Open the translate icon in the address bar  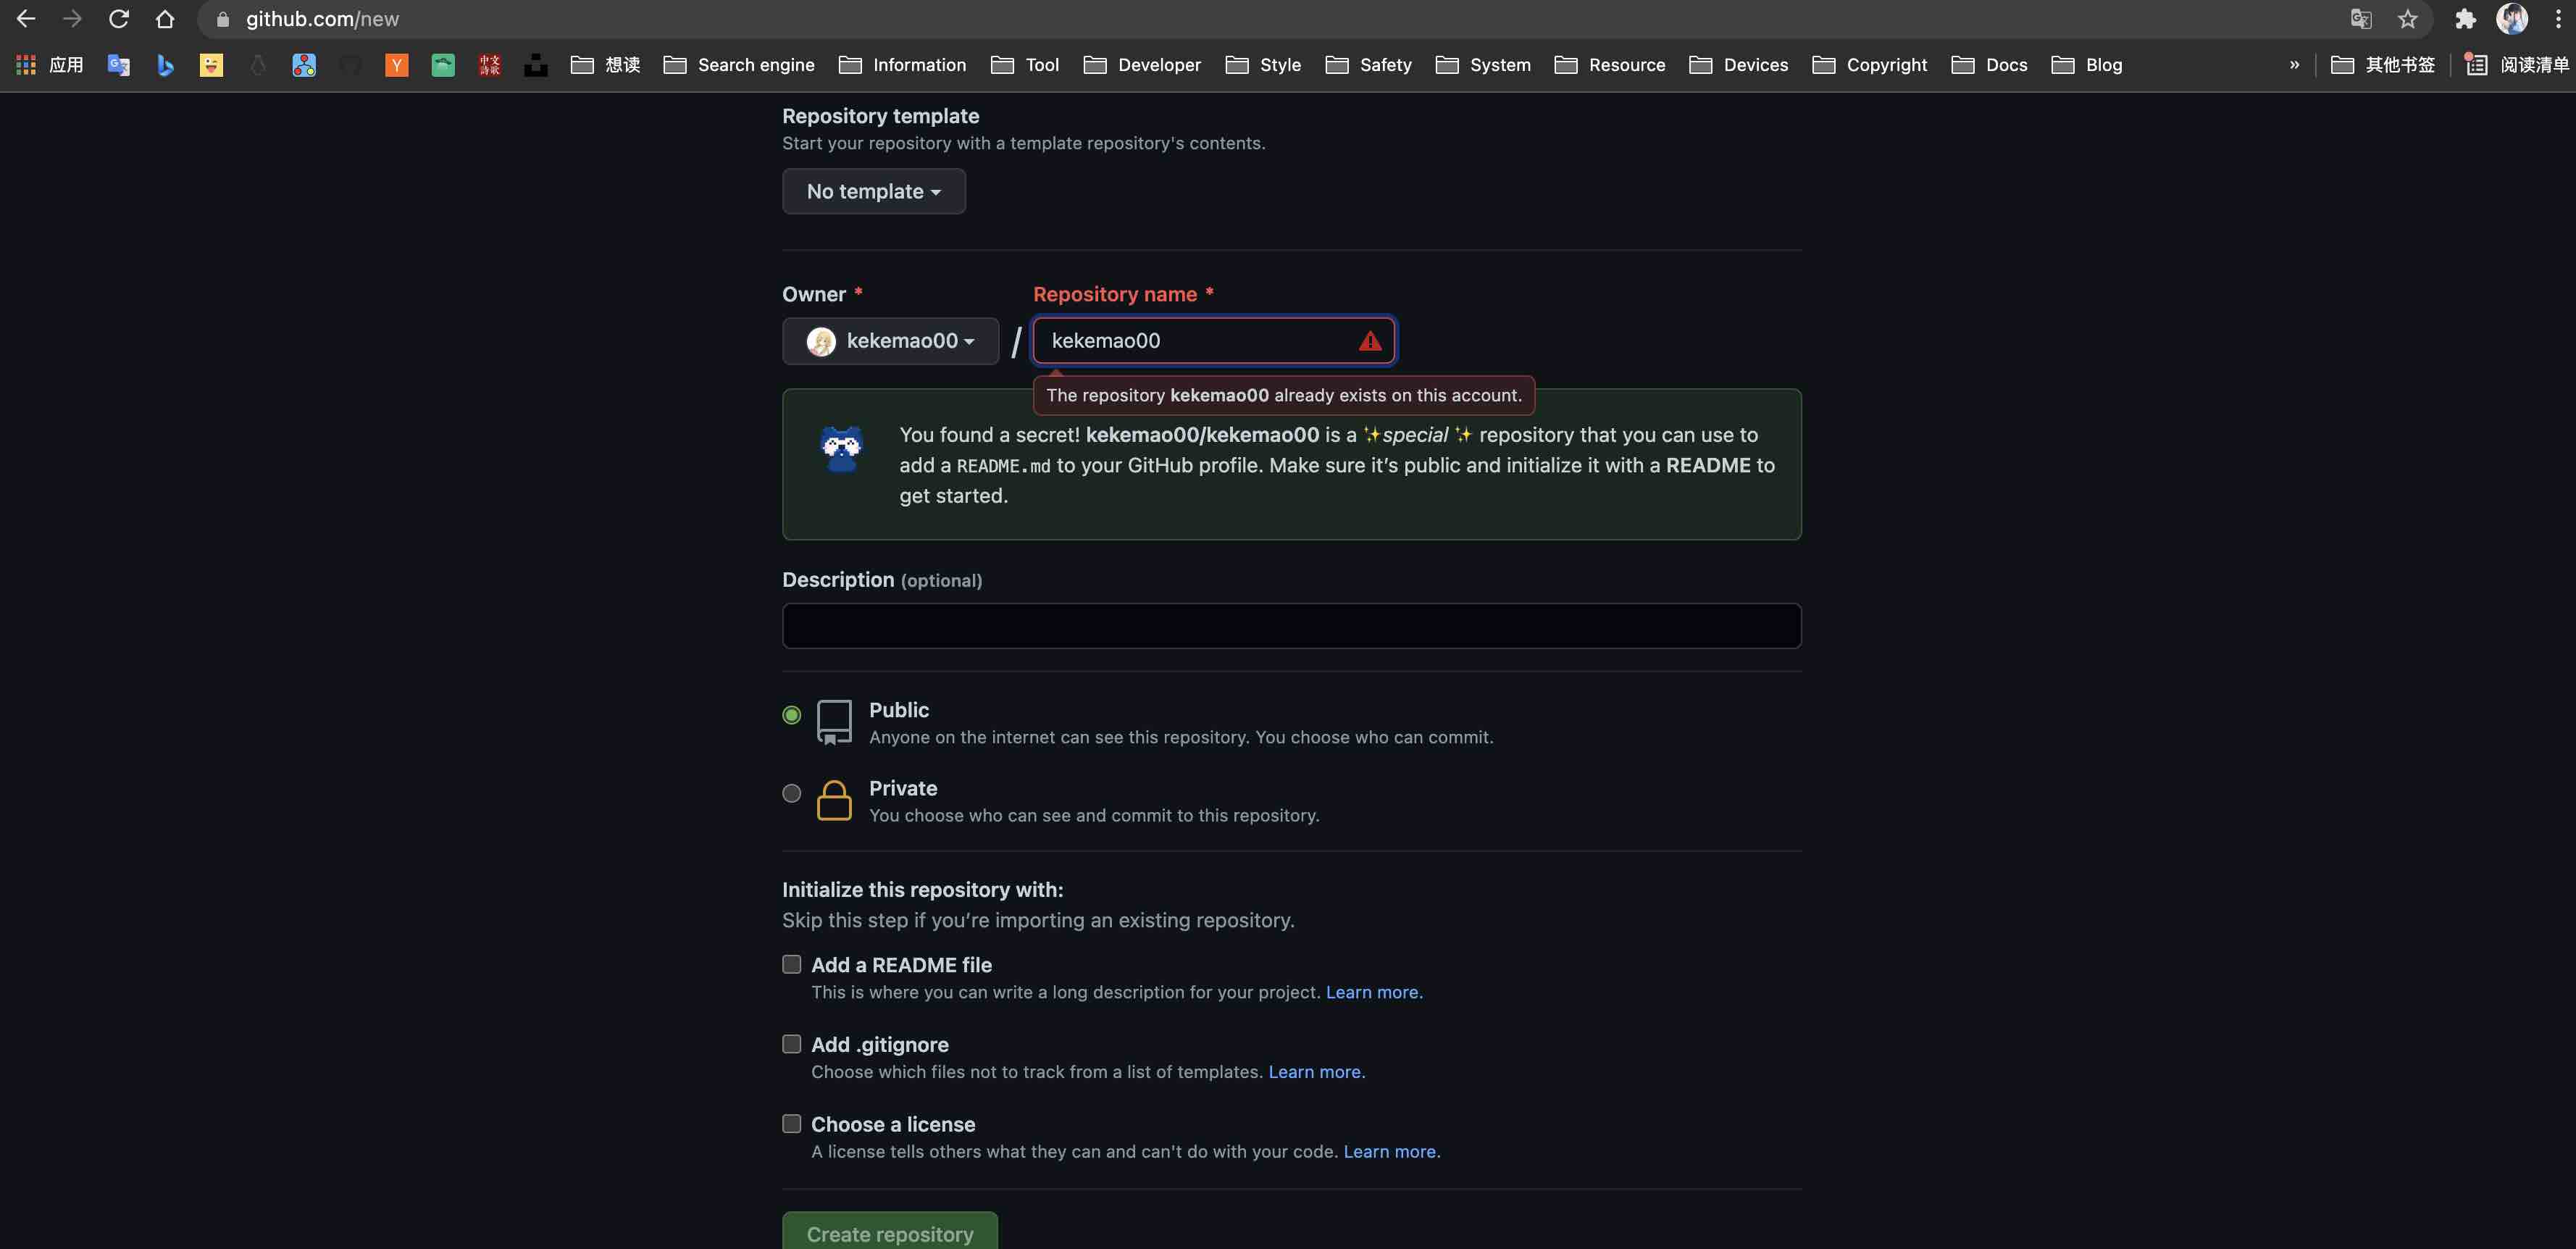click(x=2360, y=19)
